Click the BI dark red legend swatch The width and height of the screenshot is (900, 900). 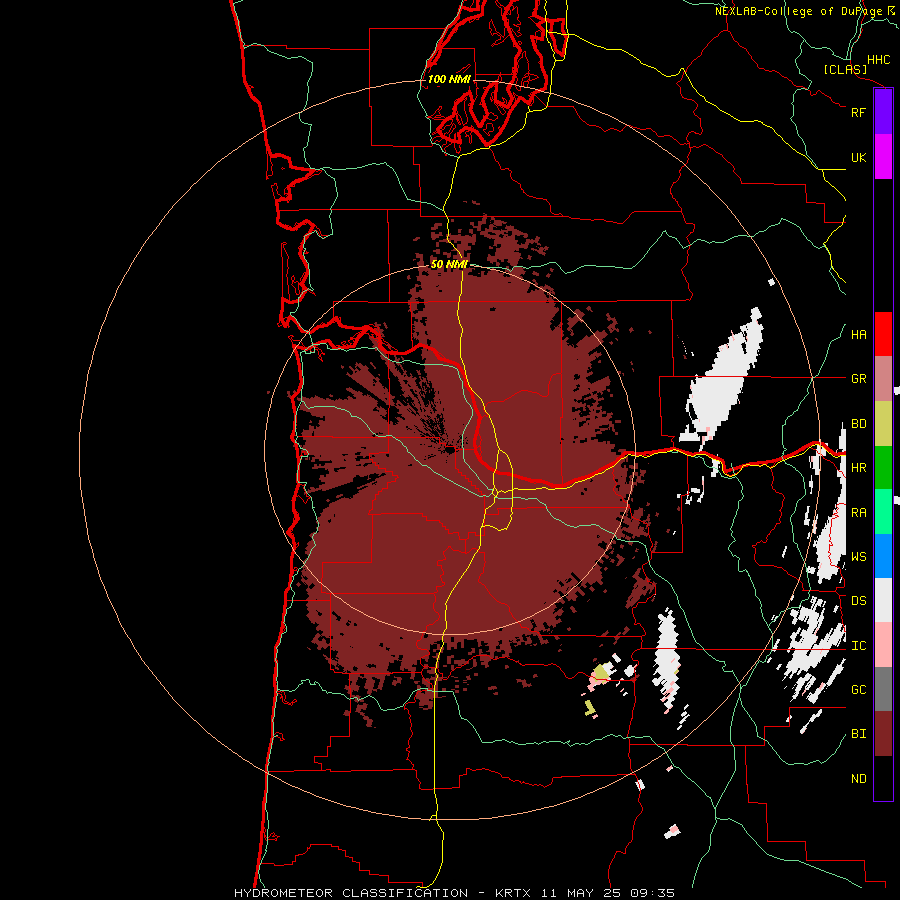pos(883,734)
